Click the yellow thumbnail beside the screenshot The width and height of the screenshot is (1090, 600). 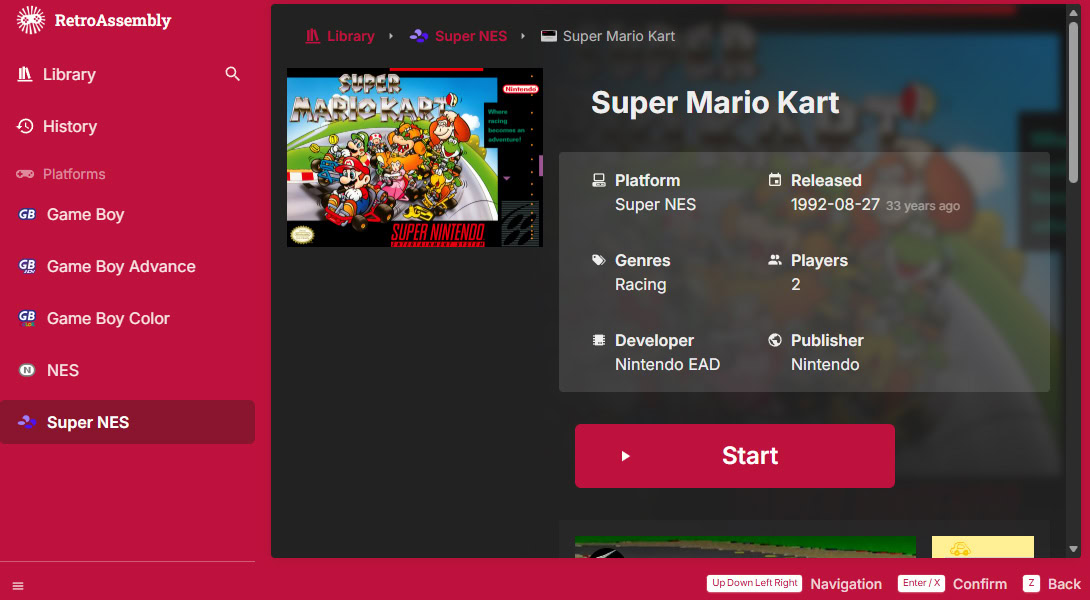[982, 547]
